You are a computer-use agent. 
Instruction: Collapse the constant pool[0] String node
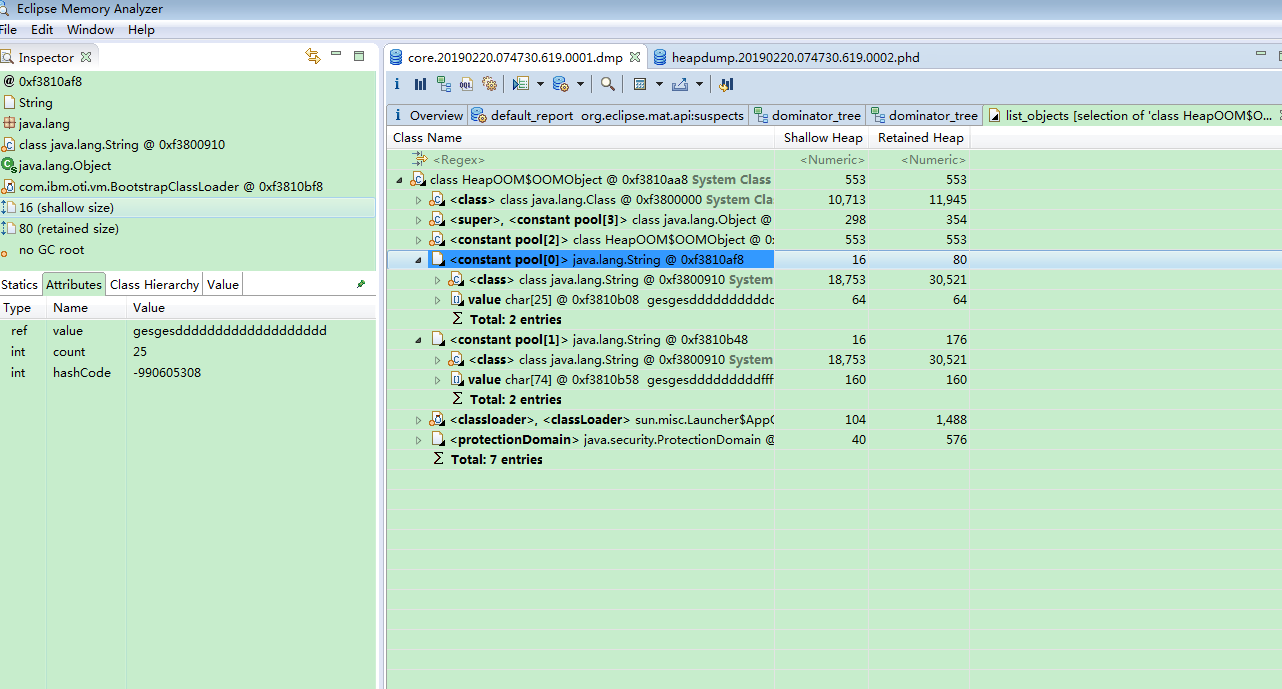(x=419, y=260)
